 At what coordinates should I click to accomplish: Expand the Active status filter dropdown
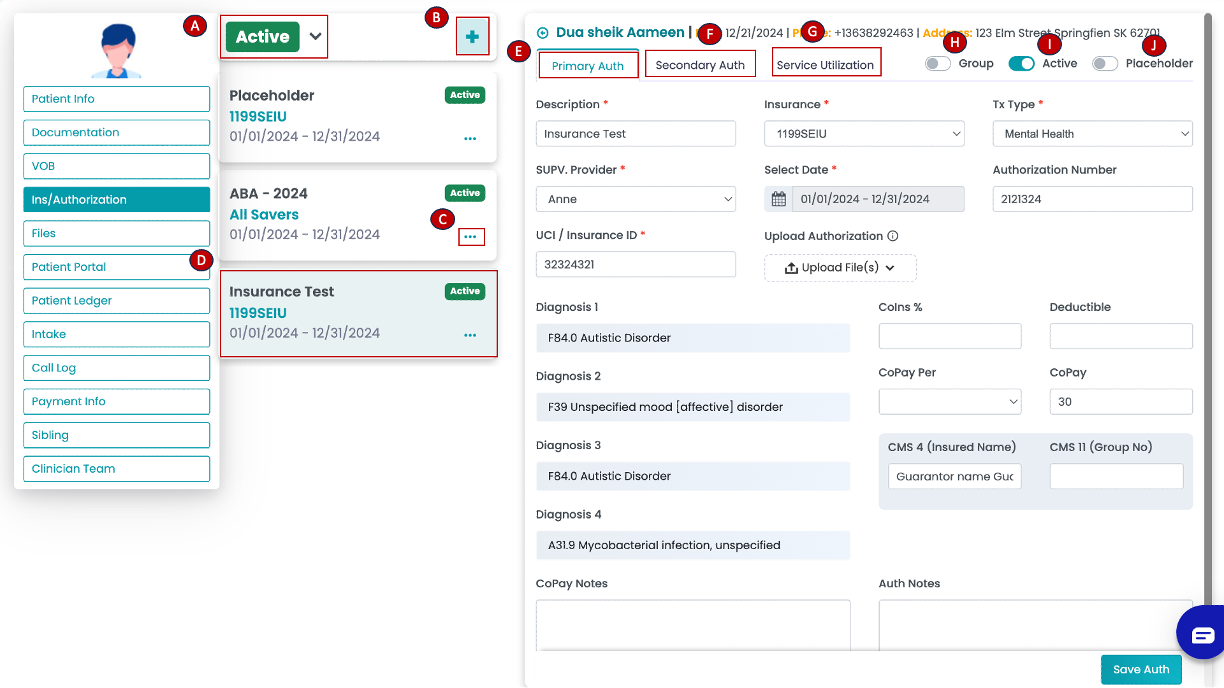[316, 37]
